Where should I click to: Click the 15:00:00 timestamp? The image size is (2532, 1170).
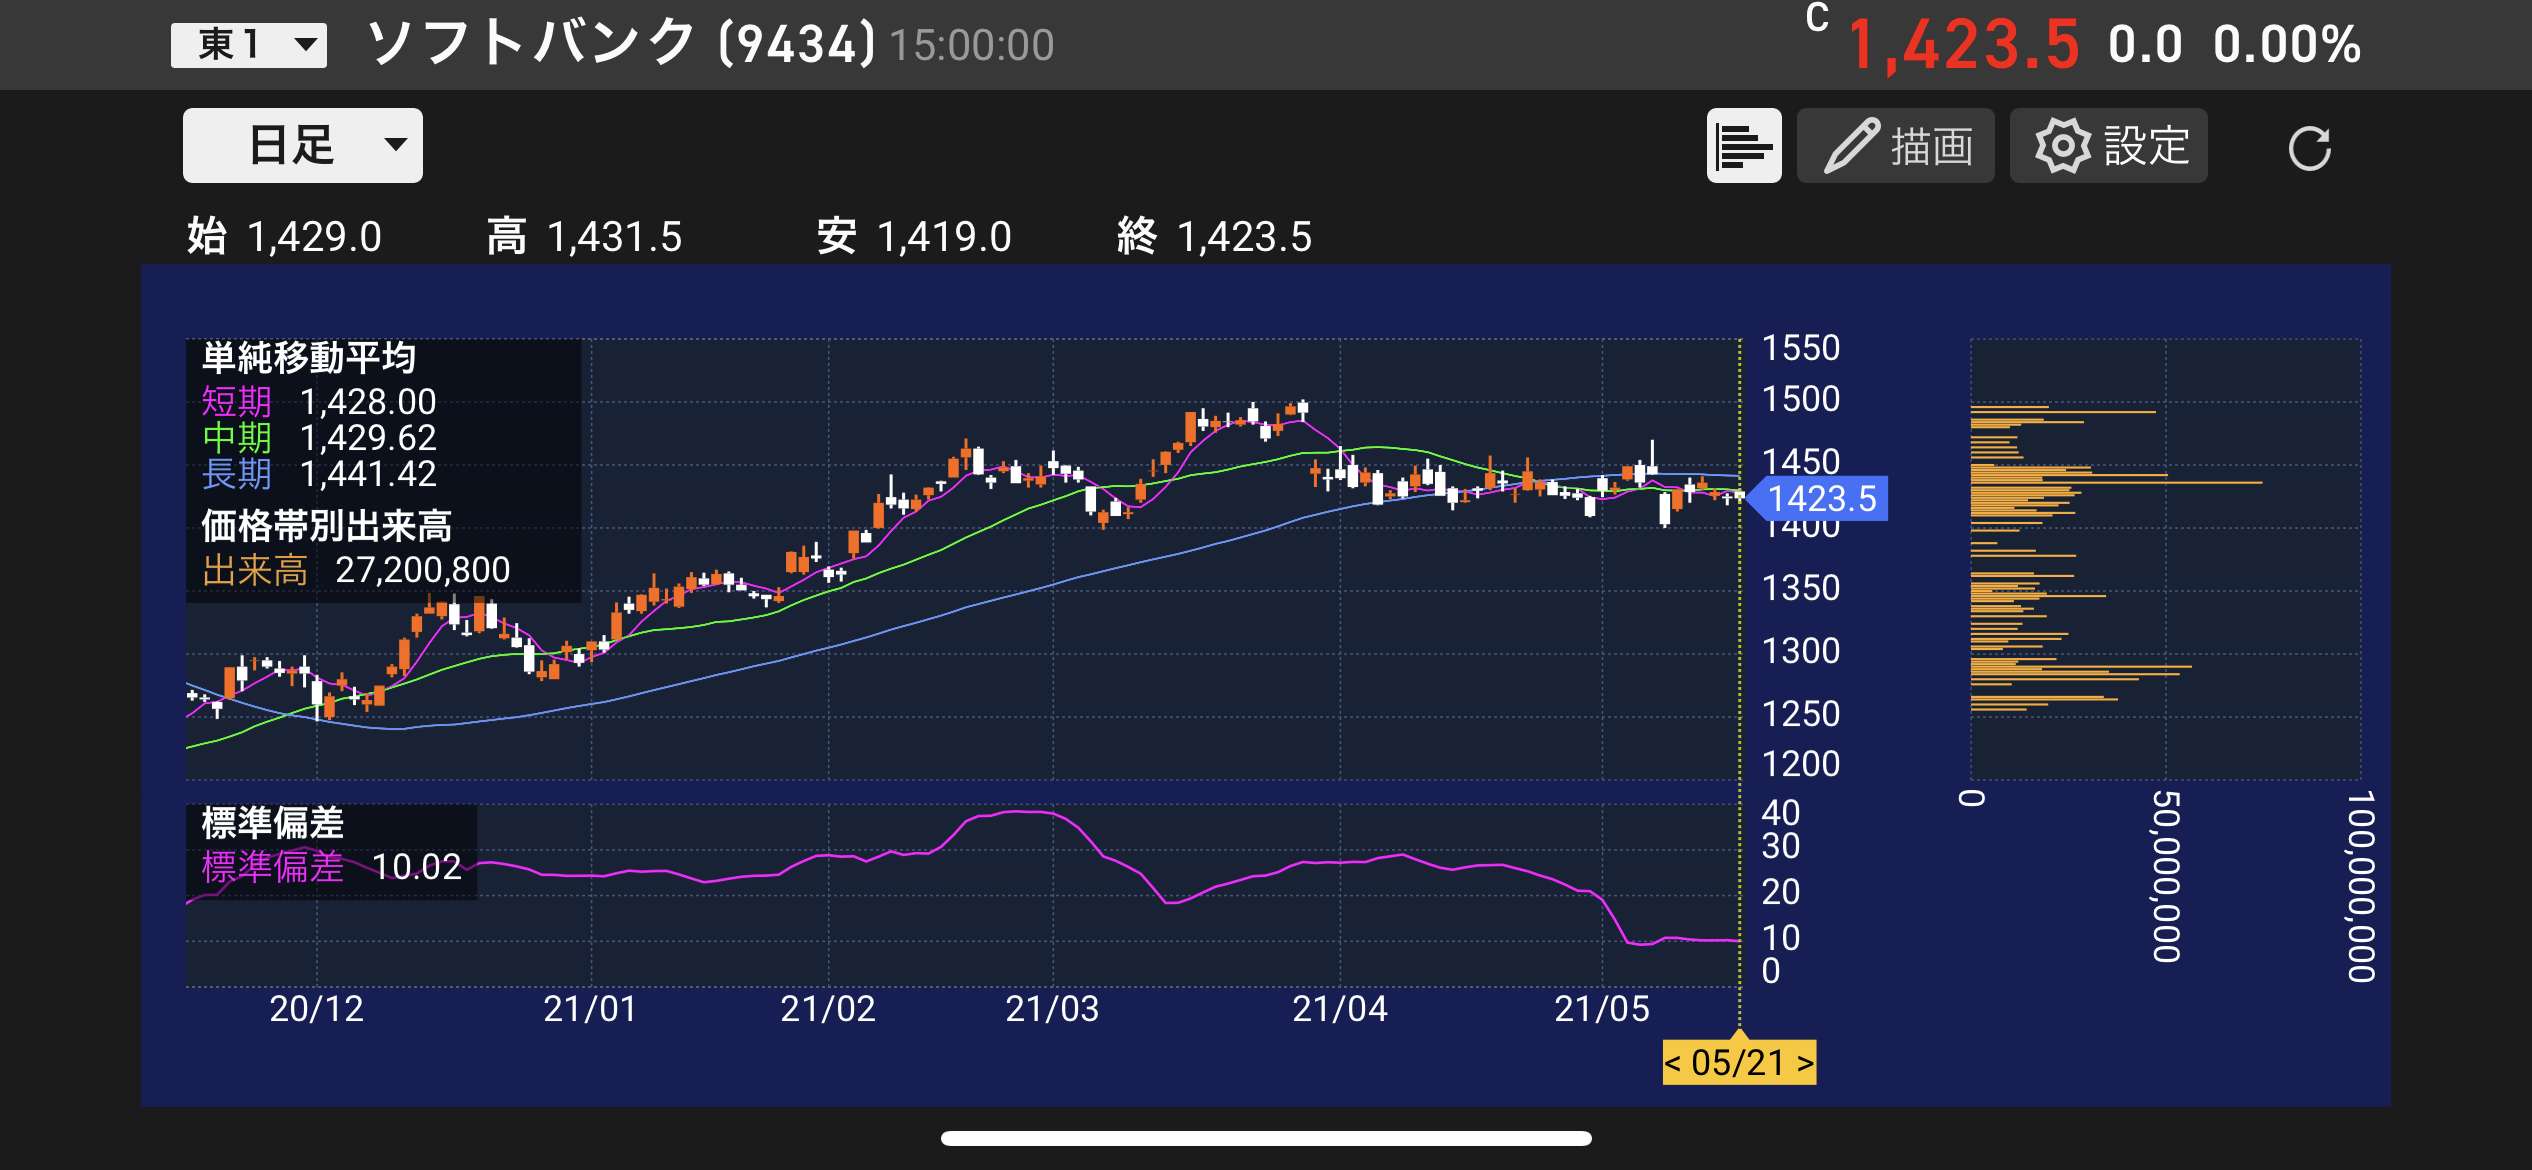tap(972, 46)
